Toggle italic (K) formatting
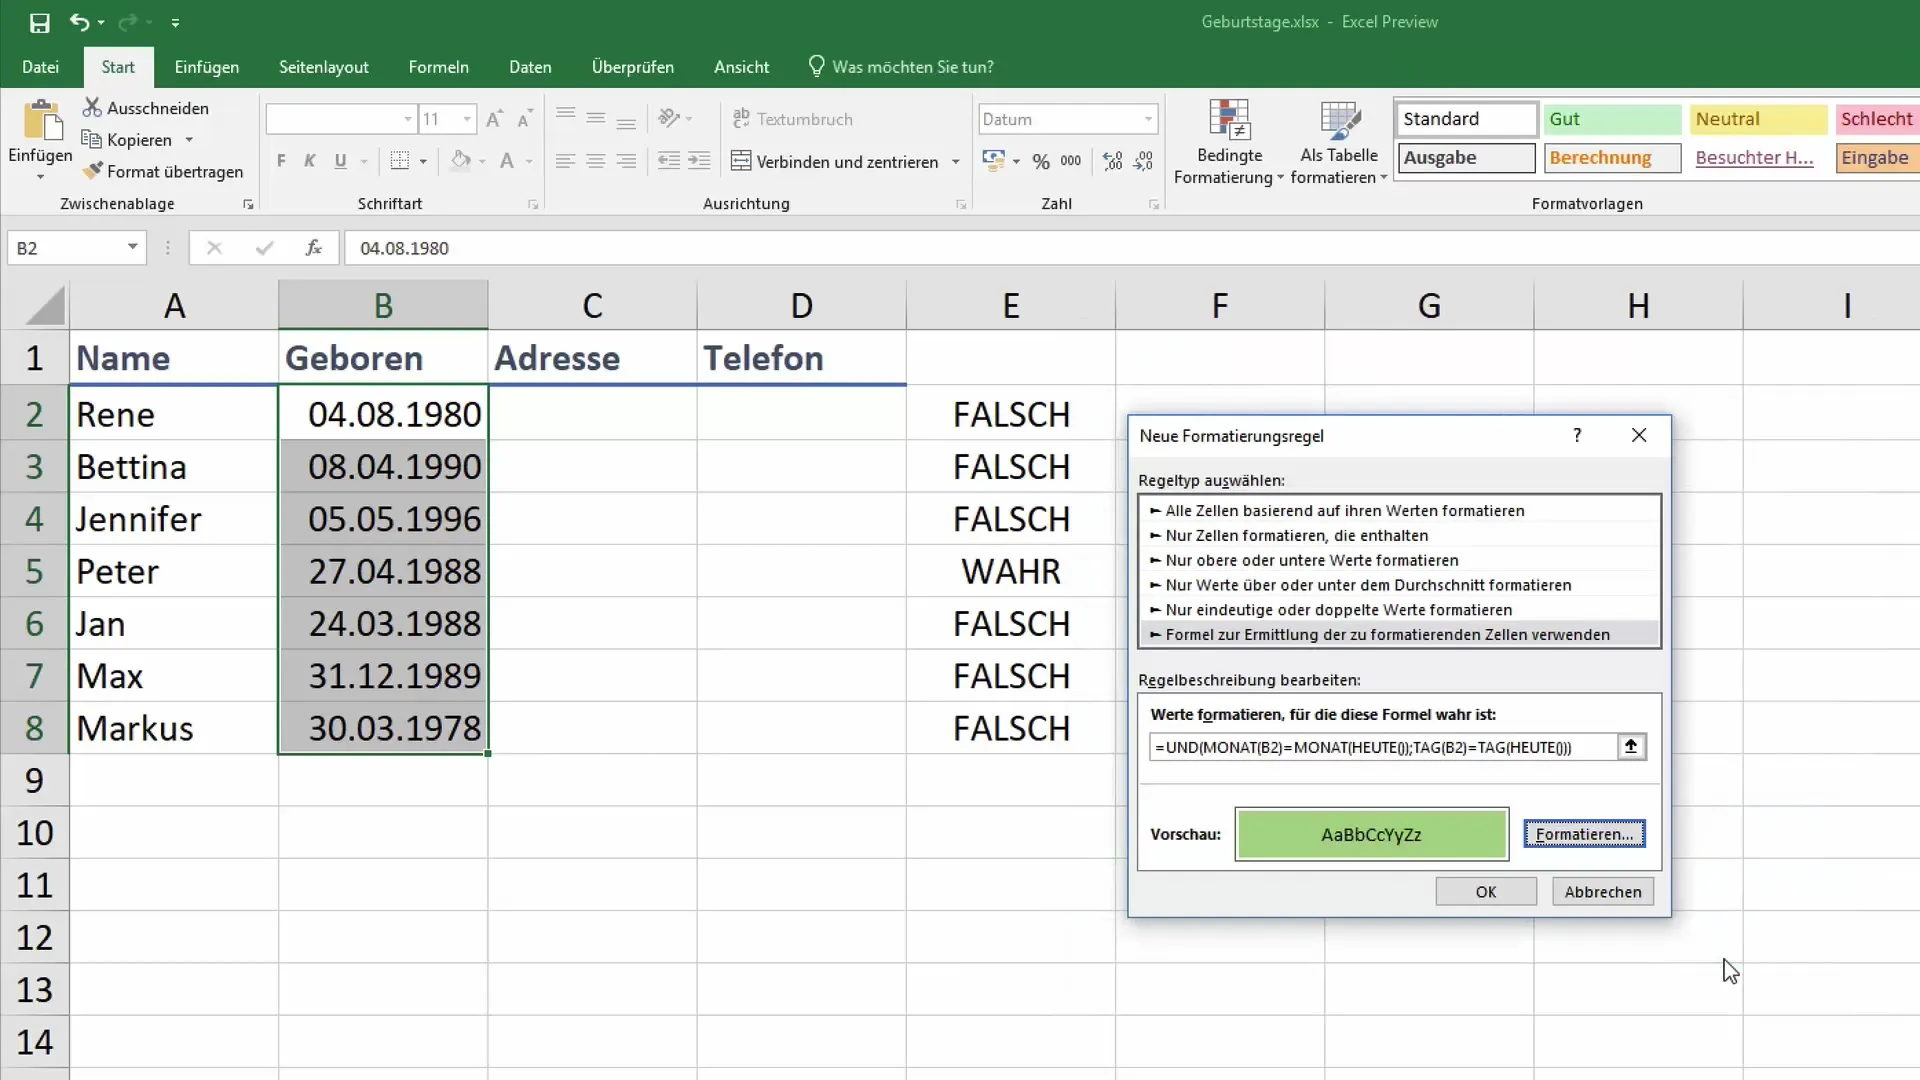The width and height of the screenshot is (1920, 1080). (x=310, y=161)
